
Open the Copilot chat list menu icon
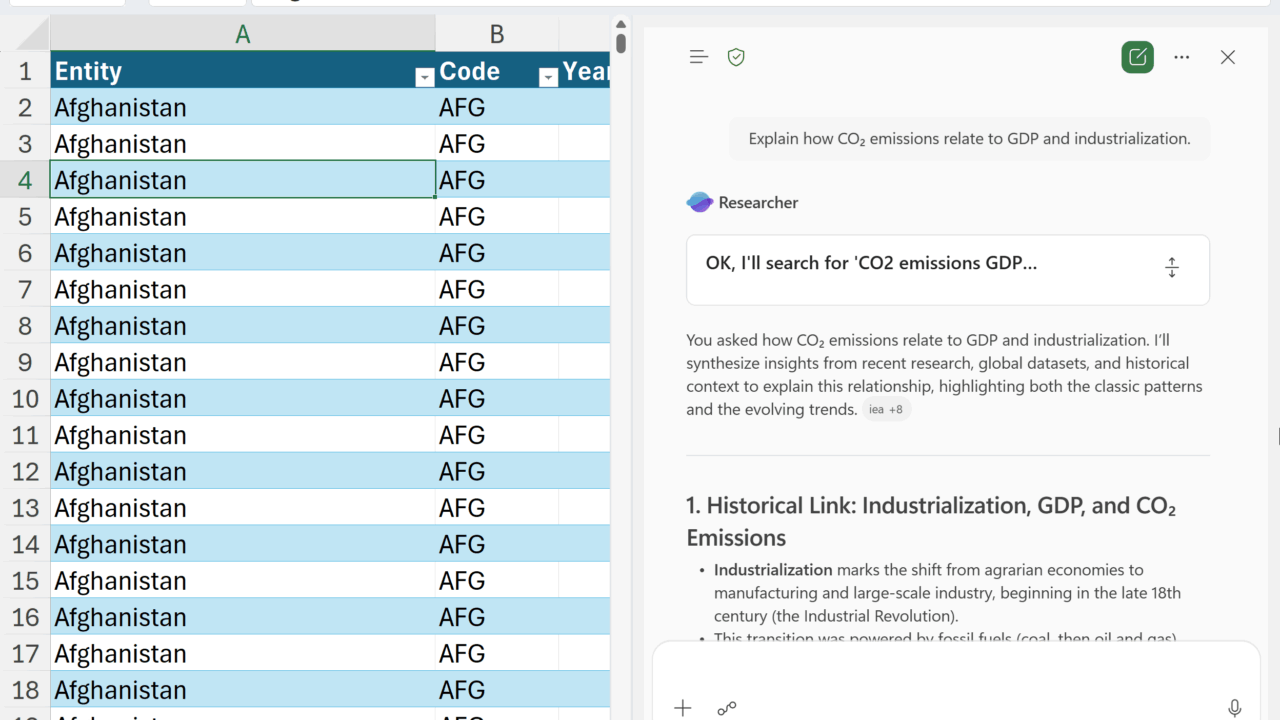[x=699, y=57]
